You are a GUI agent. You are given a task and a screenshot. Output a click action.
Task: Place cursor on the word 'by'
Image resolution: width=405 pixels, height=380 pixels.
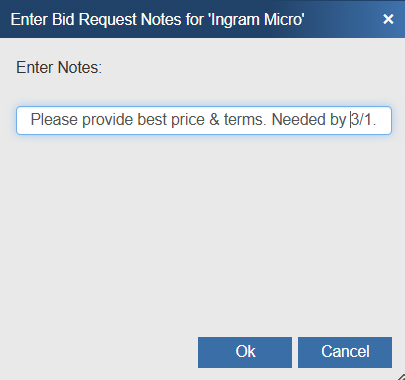(x=338, y=120)
